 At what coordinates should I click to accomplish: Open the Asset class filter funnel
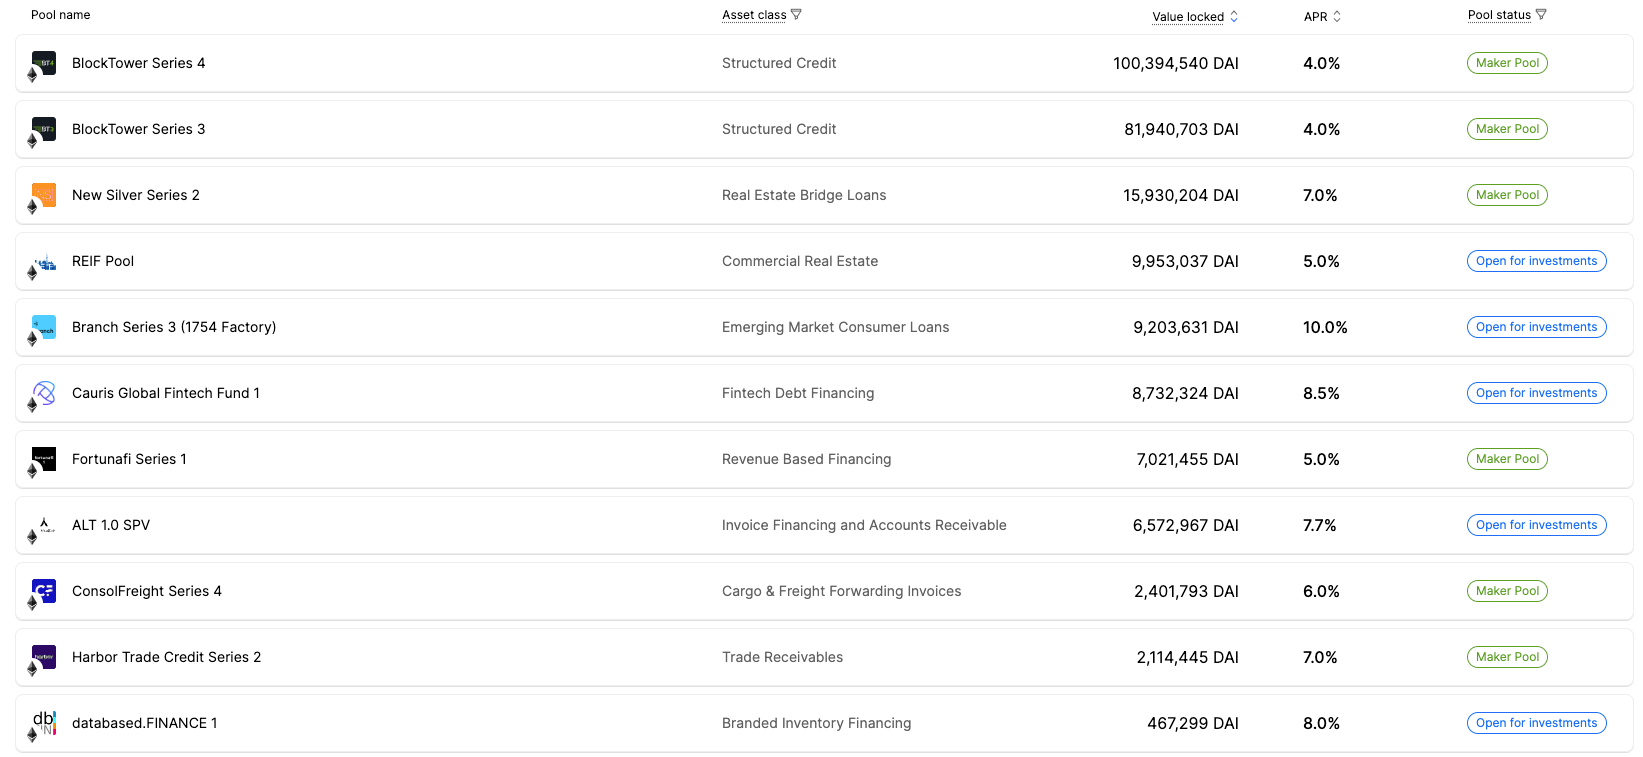click(796, 14)
